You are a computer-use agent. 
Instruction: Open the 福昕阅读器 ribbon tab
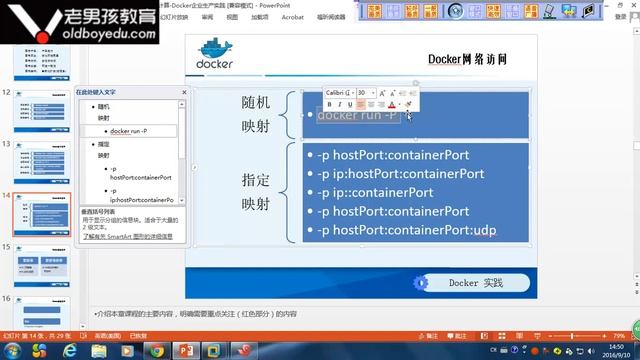point(331,17)
